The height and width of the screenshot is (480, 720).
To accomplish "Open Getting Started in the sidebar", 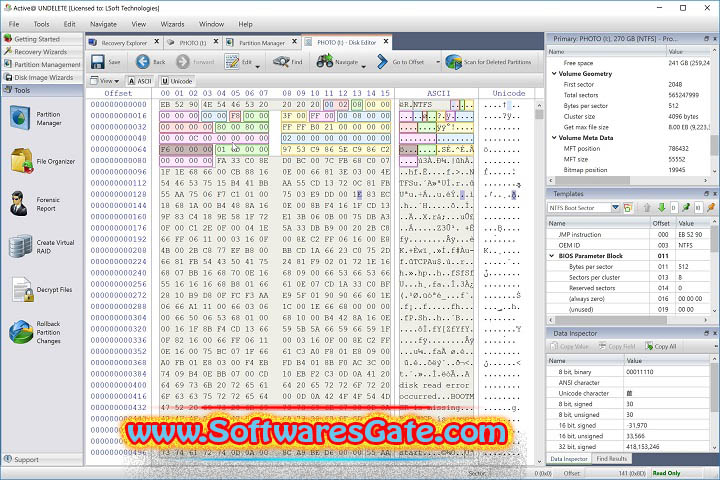I will [x=42, y=39].
